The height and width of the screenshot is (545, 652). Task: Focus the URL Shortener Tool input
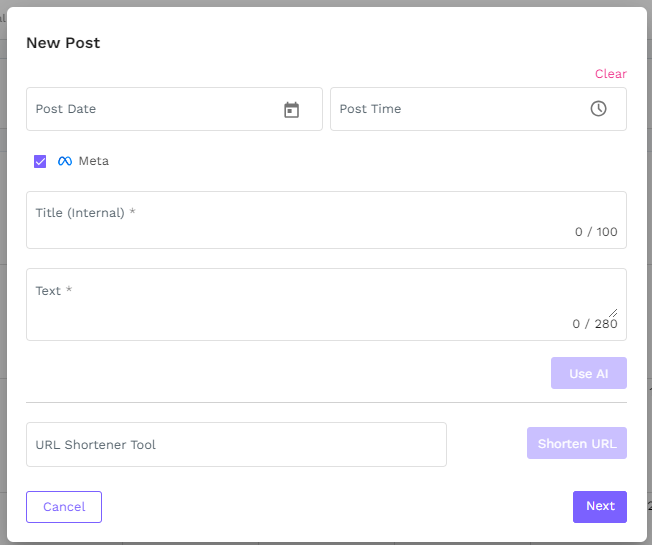point(236,444)
